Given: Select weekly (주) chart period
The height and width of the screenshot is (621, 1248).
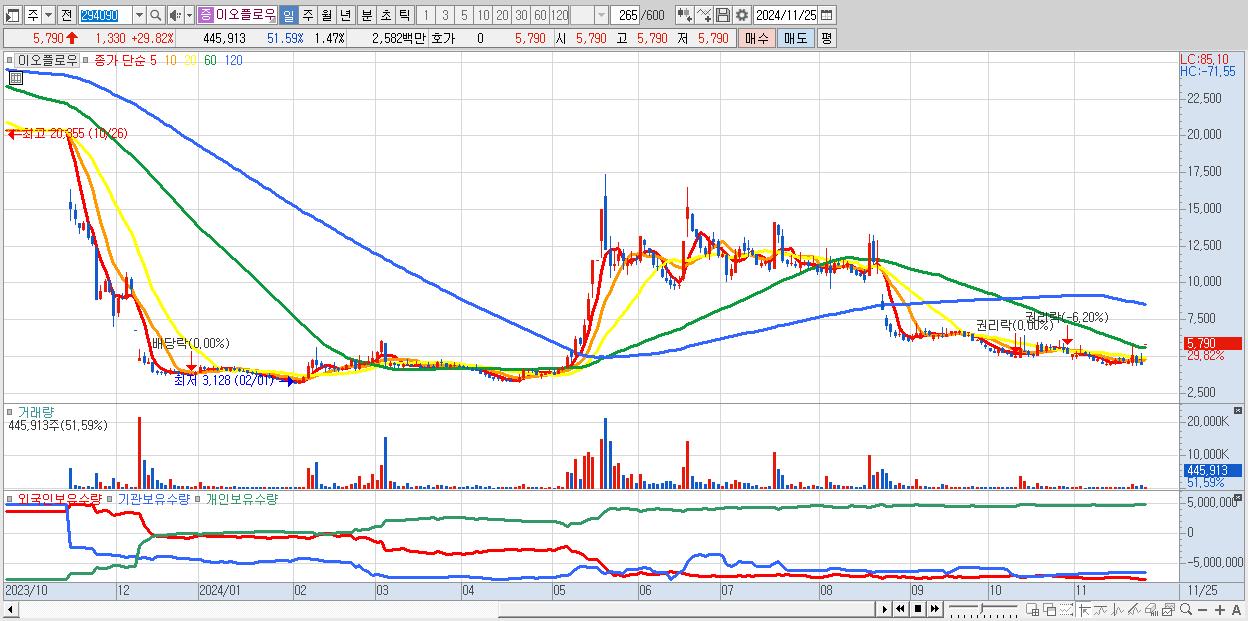Looking at the screenshot, I should point(308,16).
